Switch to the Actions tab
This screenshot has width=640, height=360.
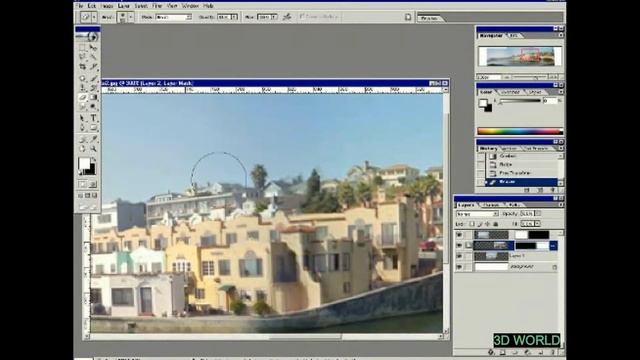[509, 149]
